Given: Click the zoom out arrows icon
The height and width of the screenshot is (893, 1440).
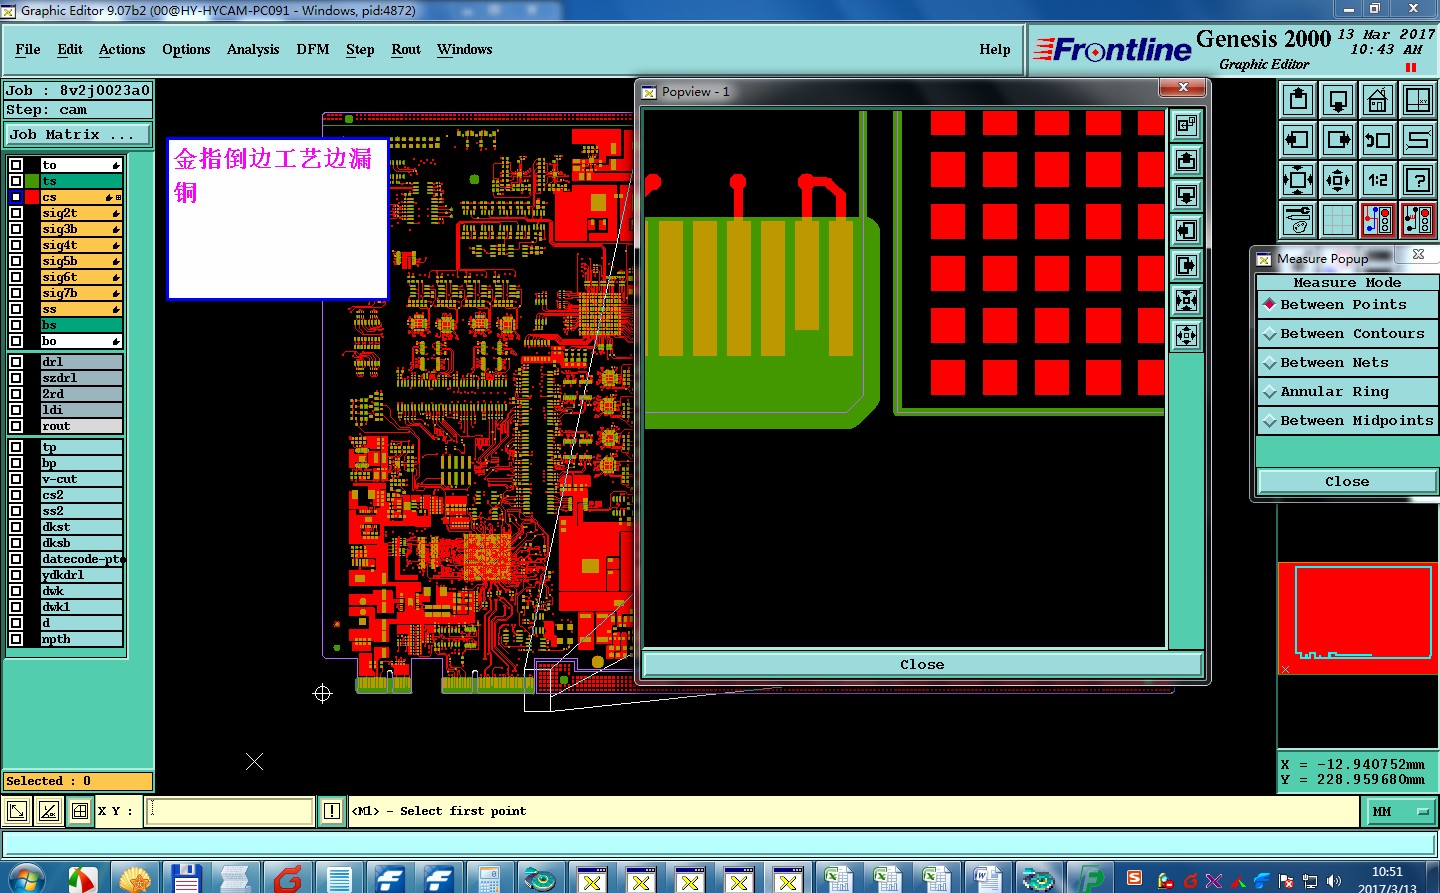Looking at the screenshot, I should coord(1338,180).
